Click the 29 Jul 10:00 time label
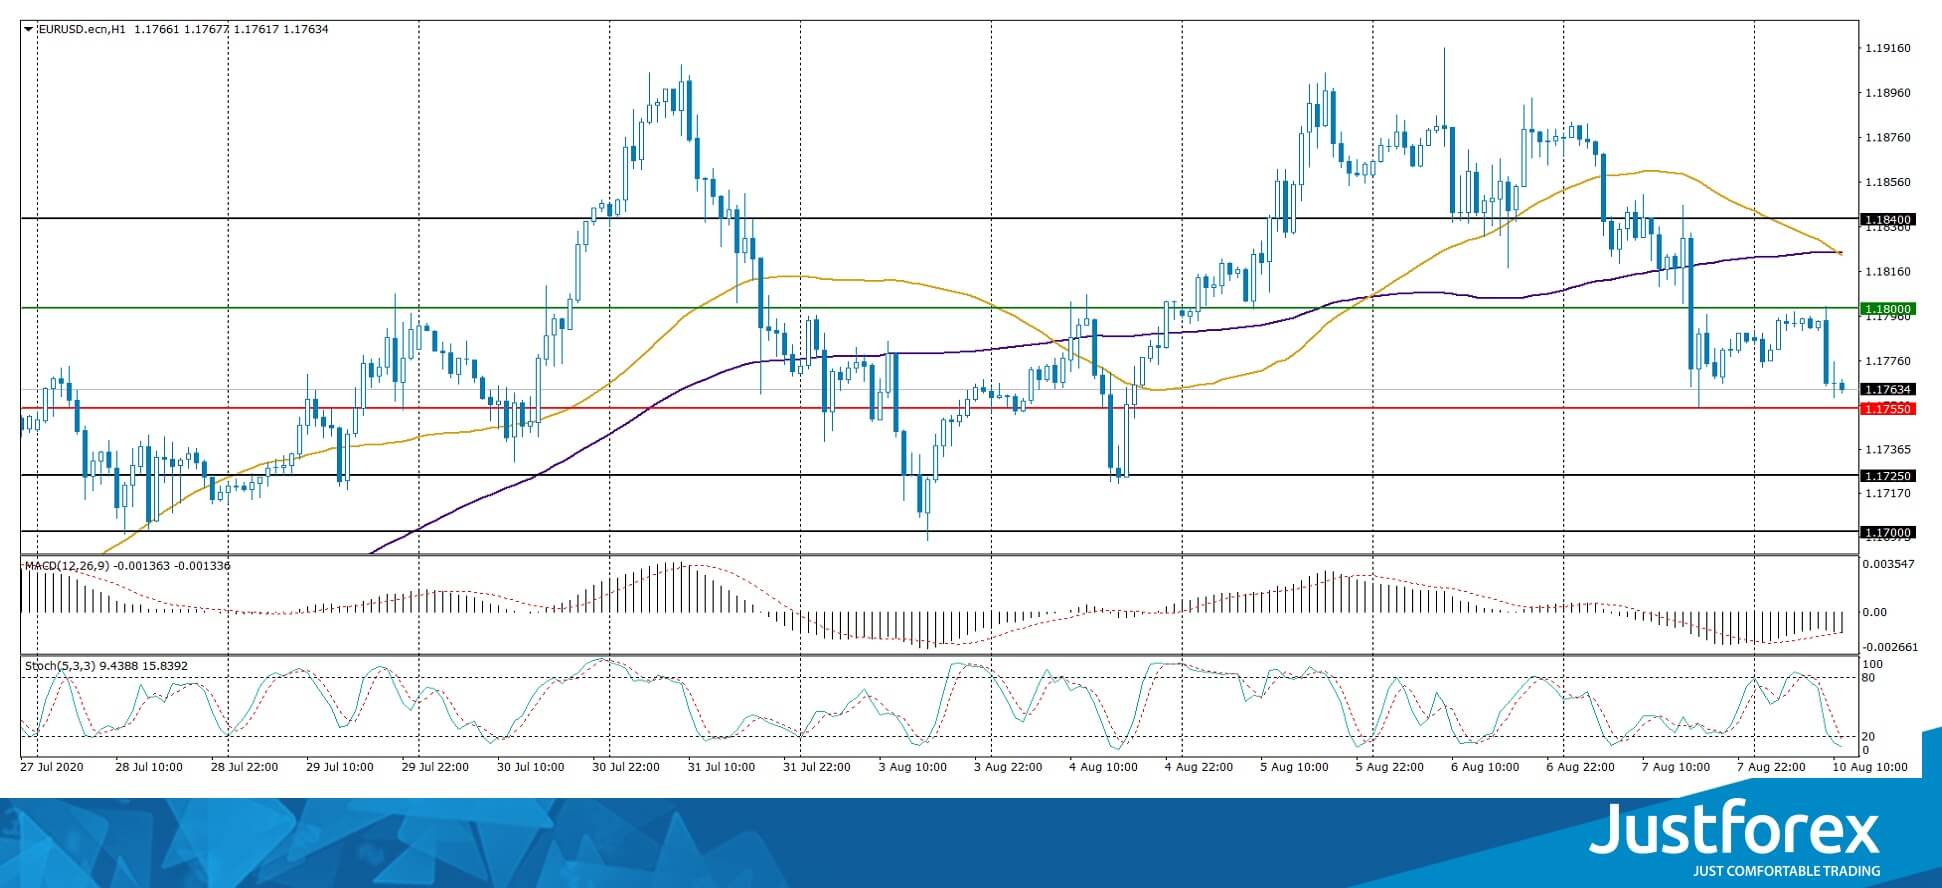Image resolution: width=1942 pixels, height=888 pixels. click(x=340, y=768)
